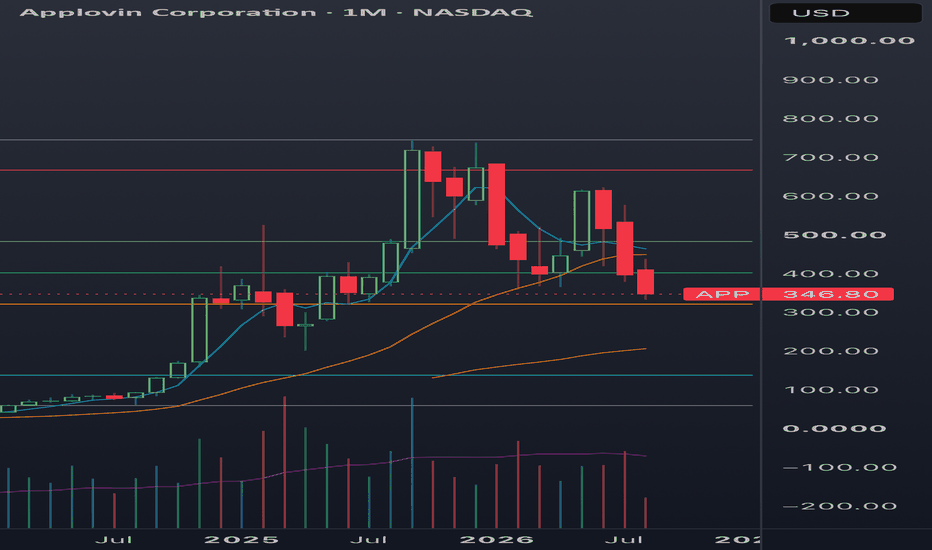Click the 0.0000 price axis label
932x550 pixels.
(x=835, y=428)
